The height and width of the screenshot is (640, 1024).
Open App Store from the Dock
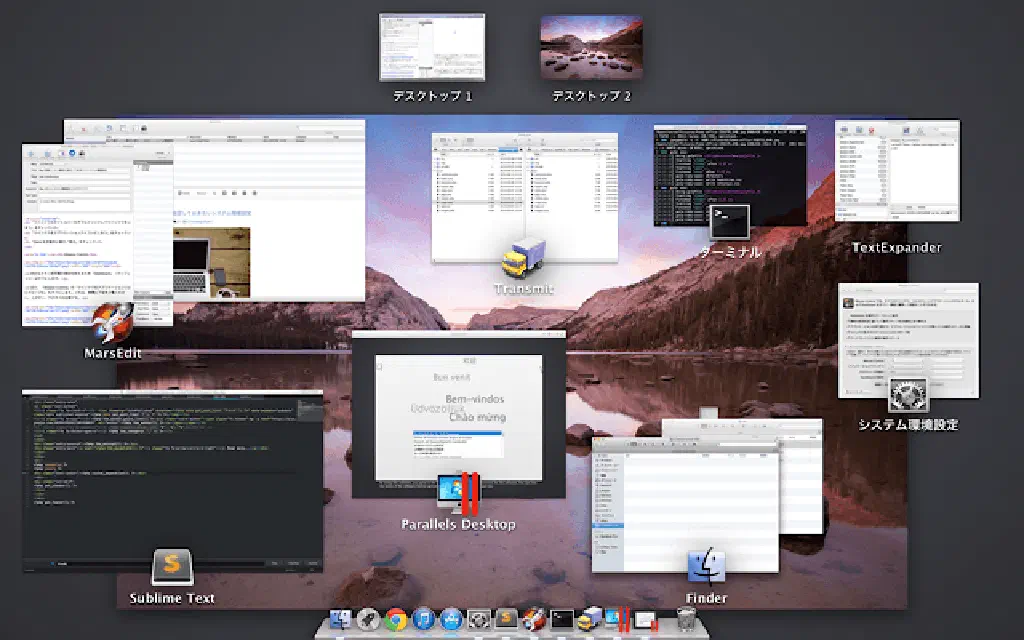(450, 620)
